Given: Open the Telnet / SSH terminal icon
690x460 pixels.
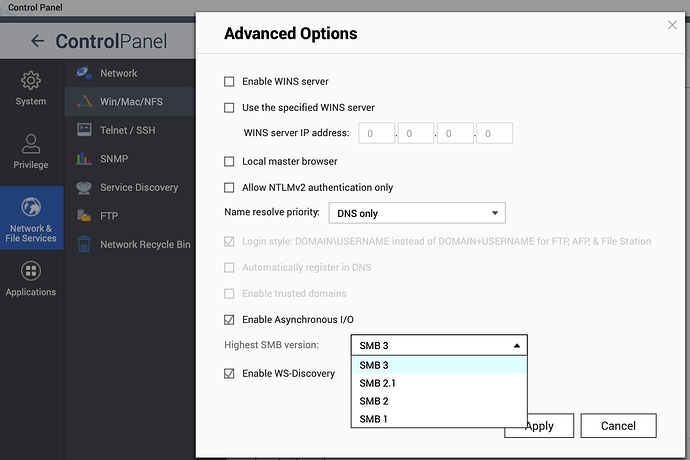Looking at the screenshot, I should (x=84, y=130).
